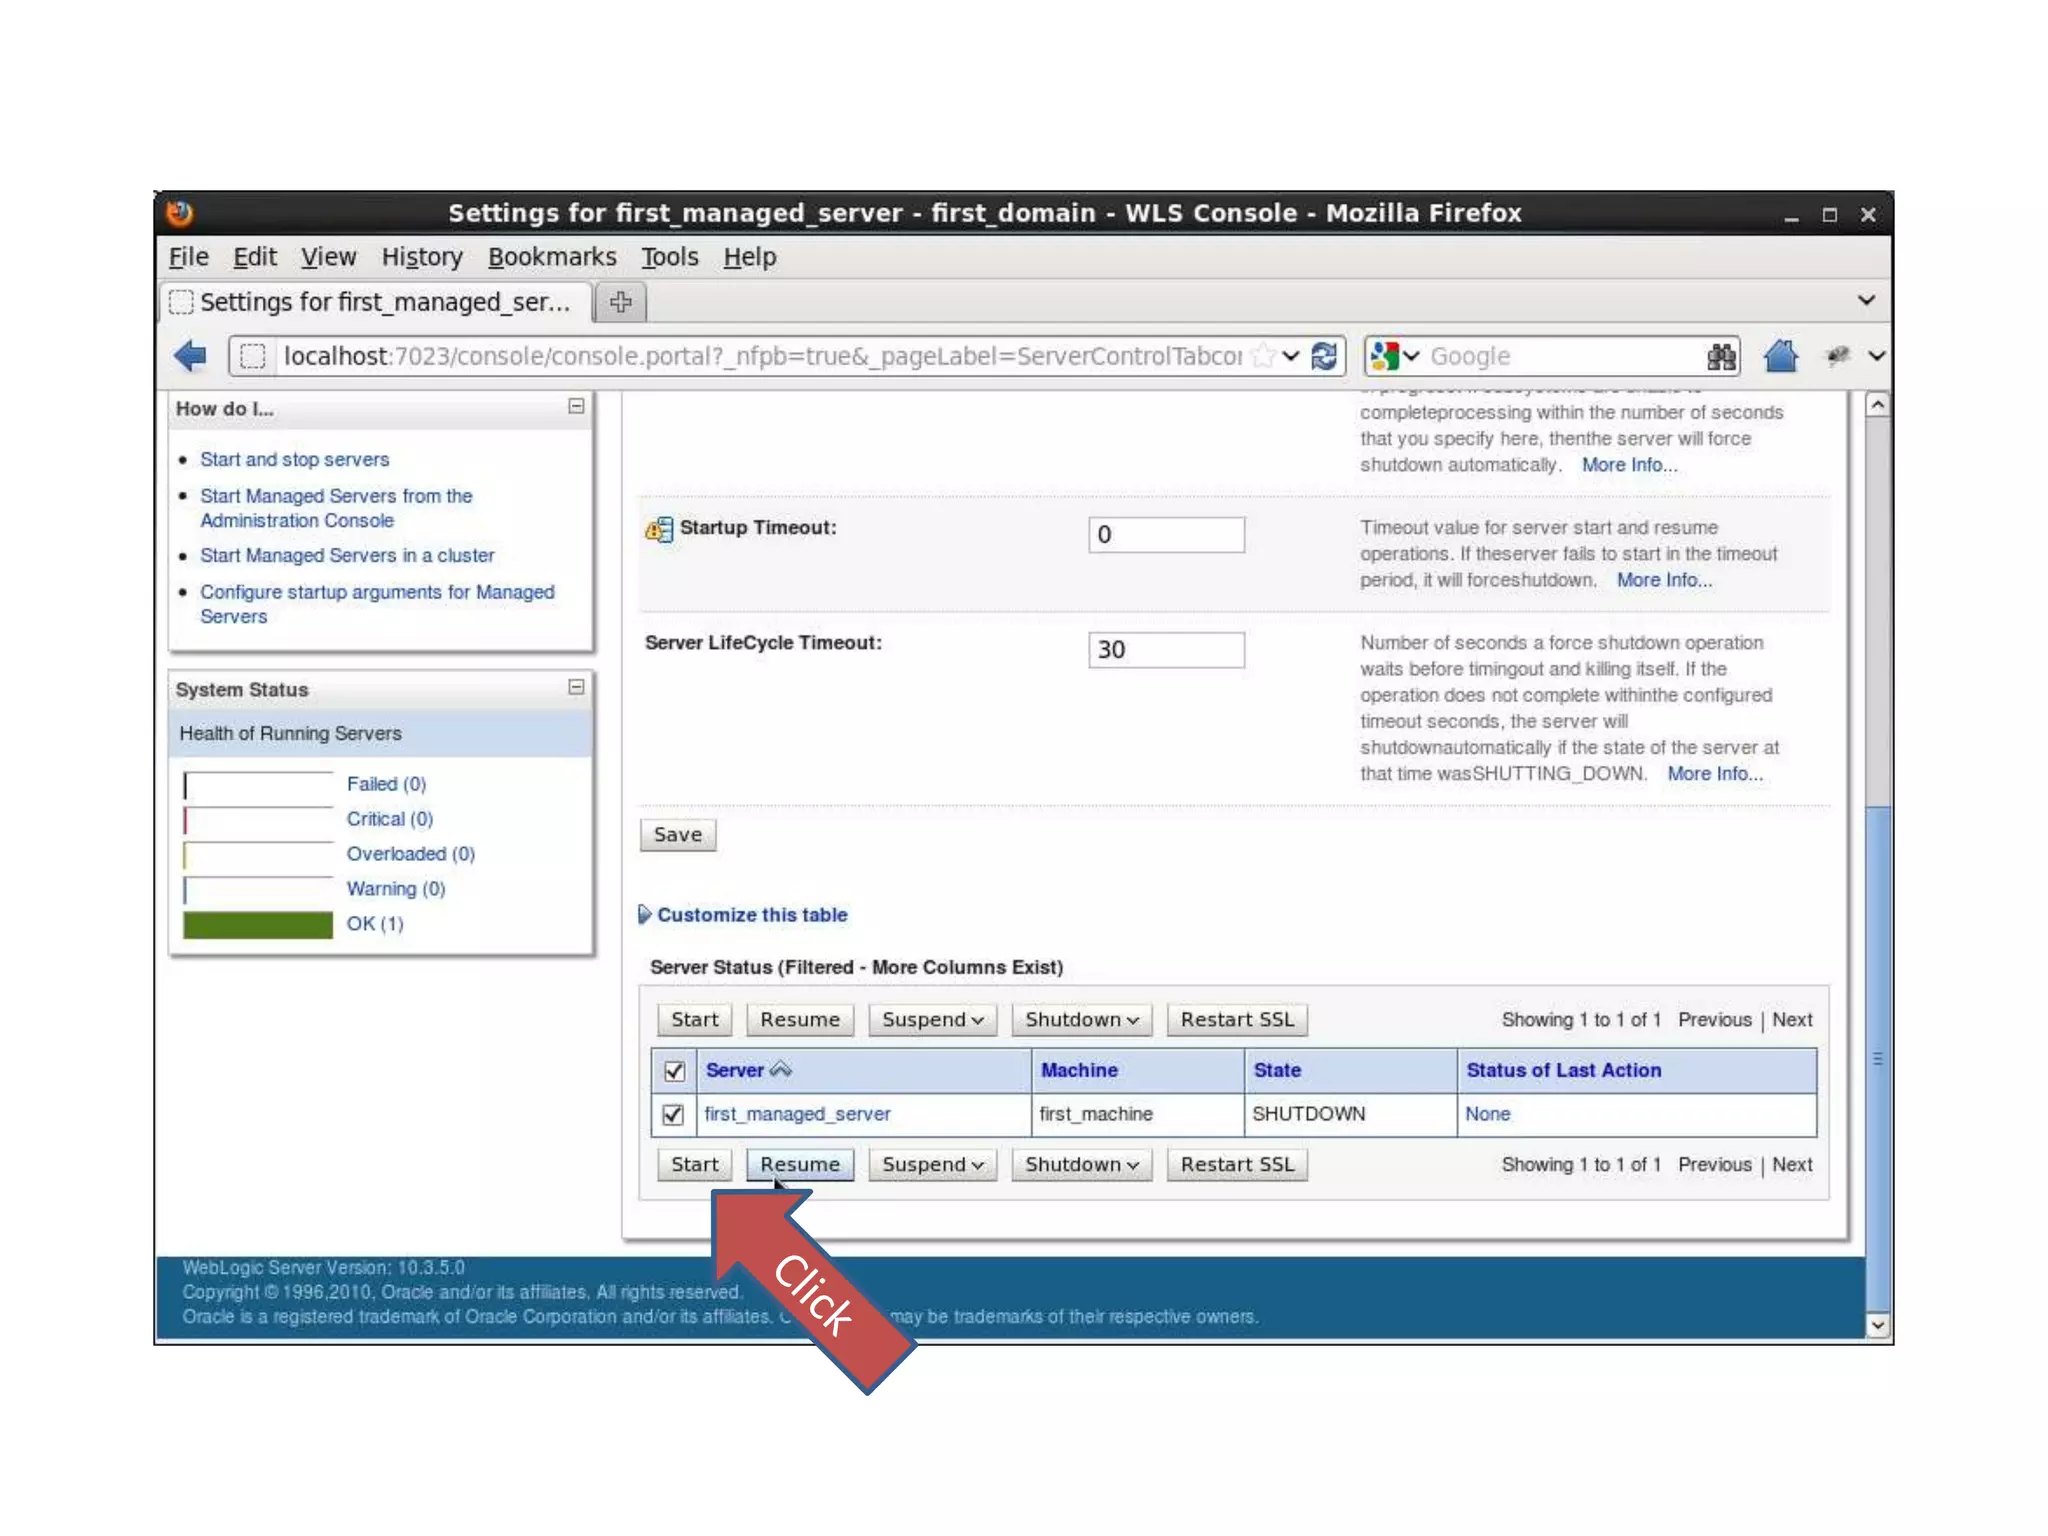Open the Edit menu
2048x1536 pixels.
[254, 257]
